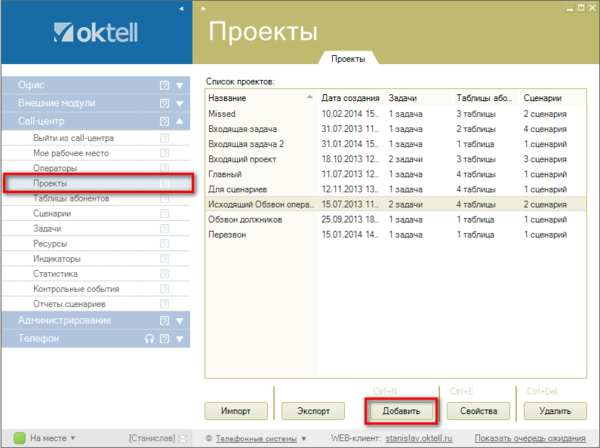The image size is (600, 448).
Task: Click the Импорт button
Action: pyautogui.click(x=237, y=411)
